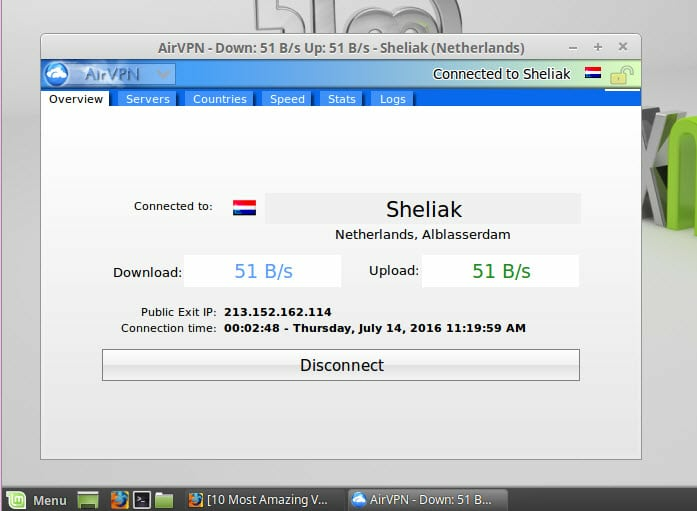Screen dimensions: 697x511
Task: Click the 'Connected to:' label
Action: 173,206
